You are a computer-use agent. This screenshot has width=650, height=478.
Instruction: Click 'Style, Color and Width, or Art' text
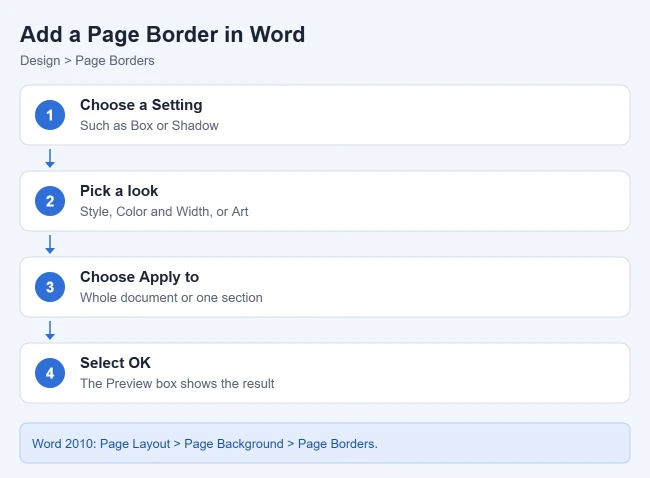point(164,211)
